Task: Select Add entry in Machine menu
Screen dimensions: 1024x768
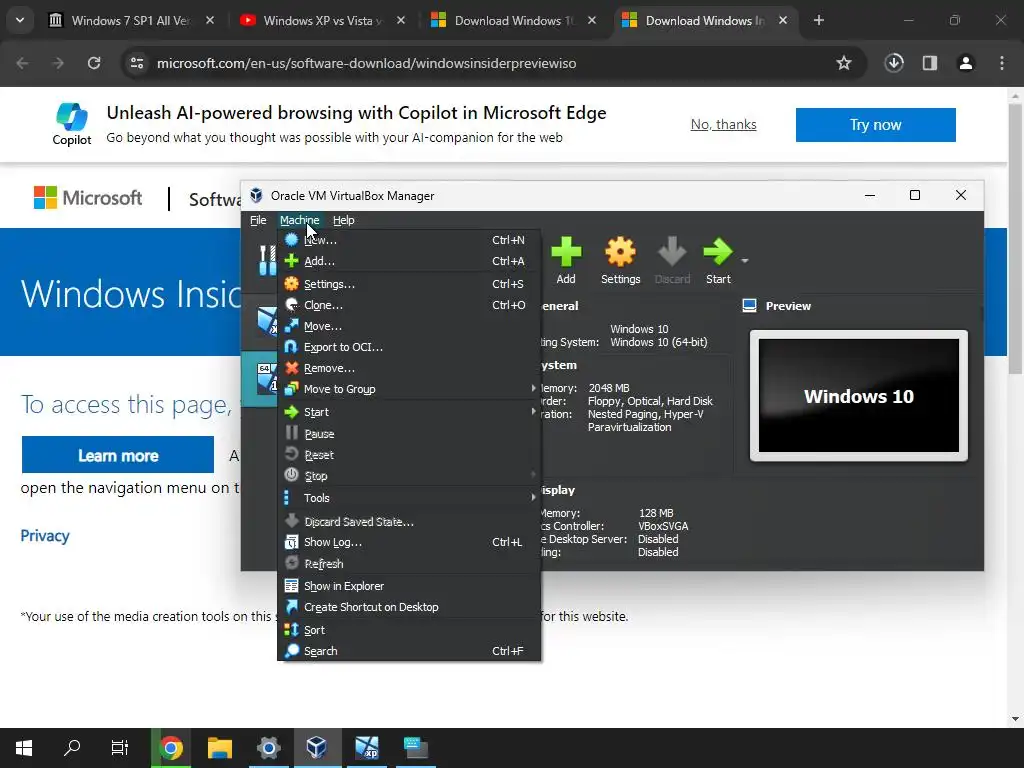Action: point(409,261)
